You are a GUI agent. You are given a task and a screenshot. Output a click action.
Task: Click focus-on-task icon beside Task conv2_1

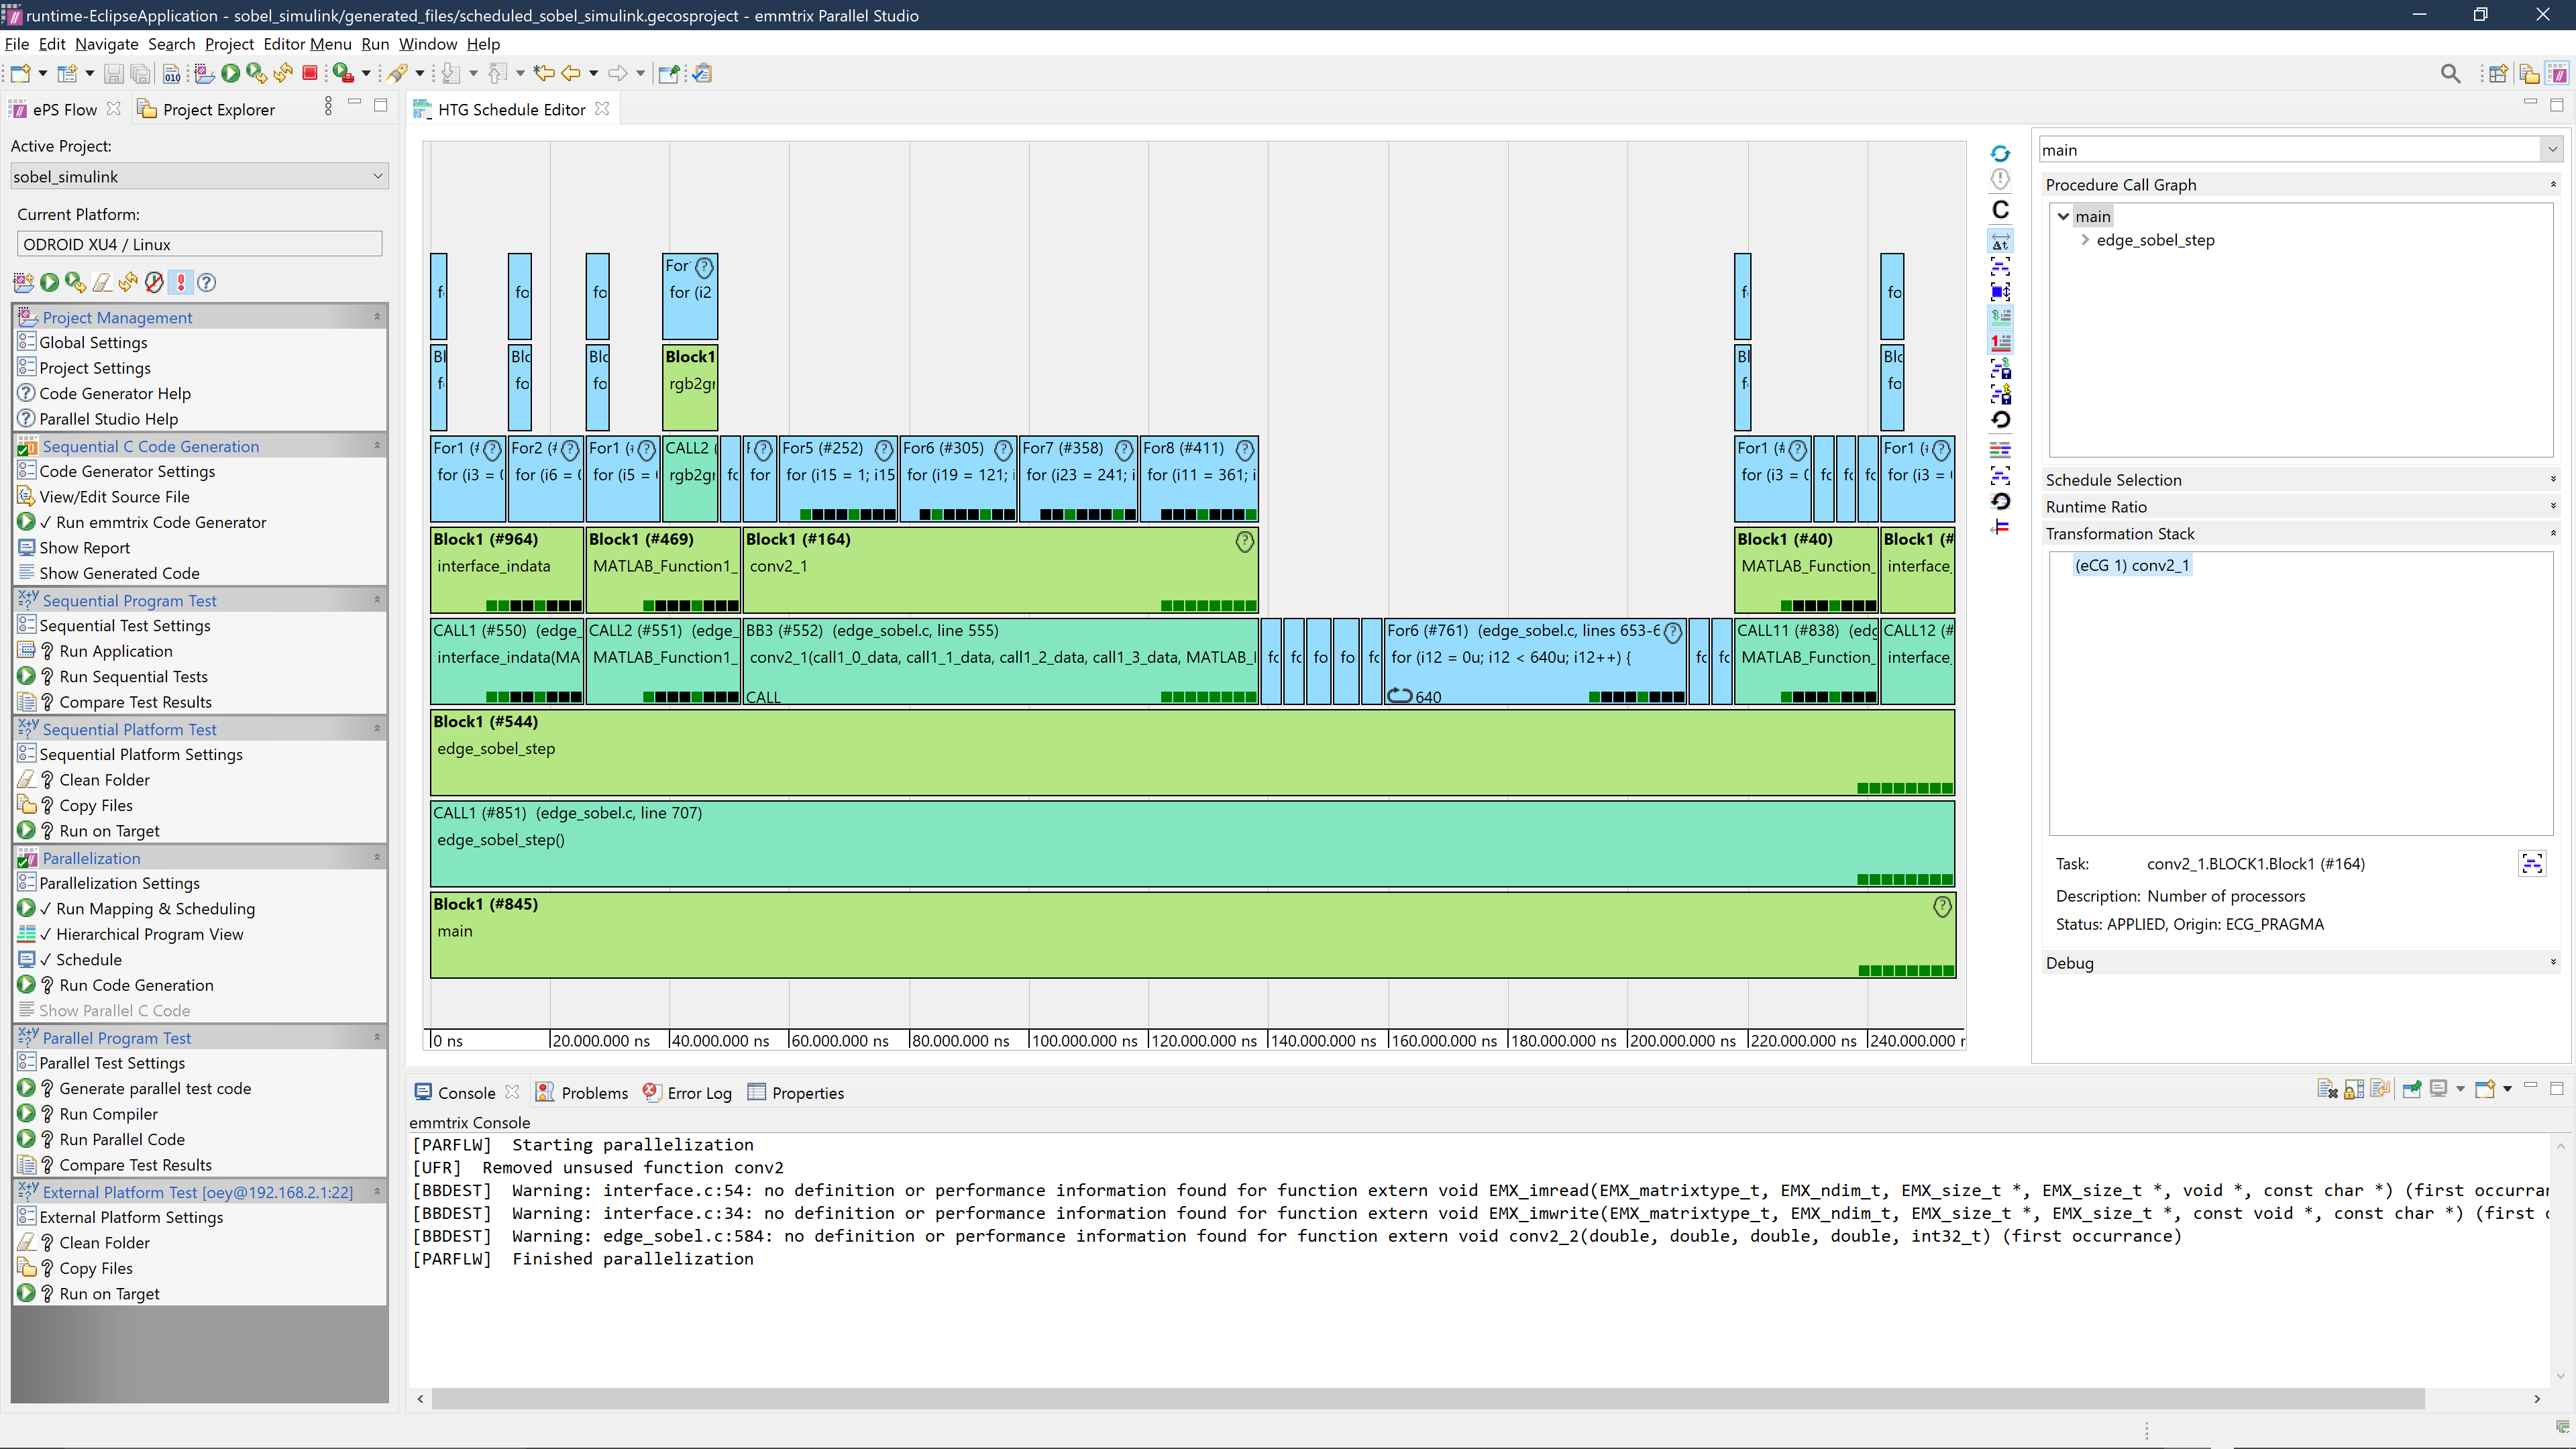tap(2532, 863)
